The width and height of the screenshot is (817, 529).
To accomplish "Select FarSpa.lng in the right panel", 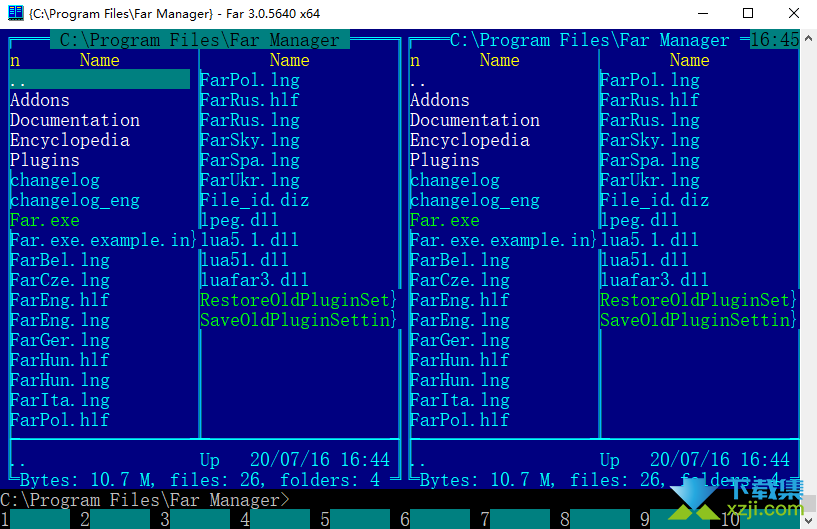I will pos(650,161).
